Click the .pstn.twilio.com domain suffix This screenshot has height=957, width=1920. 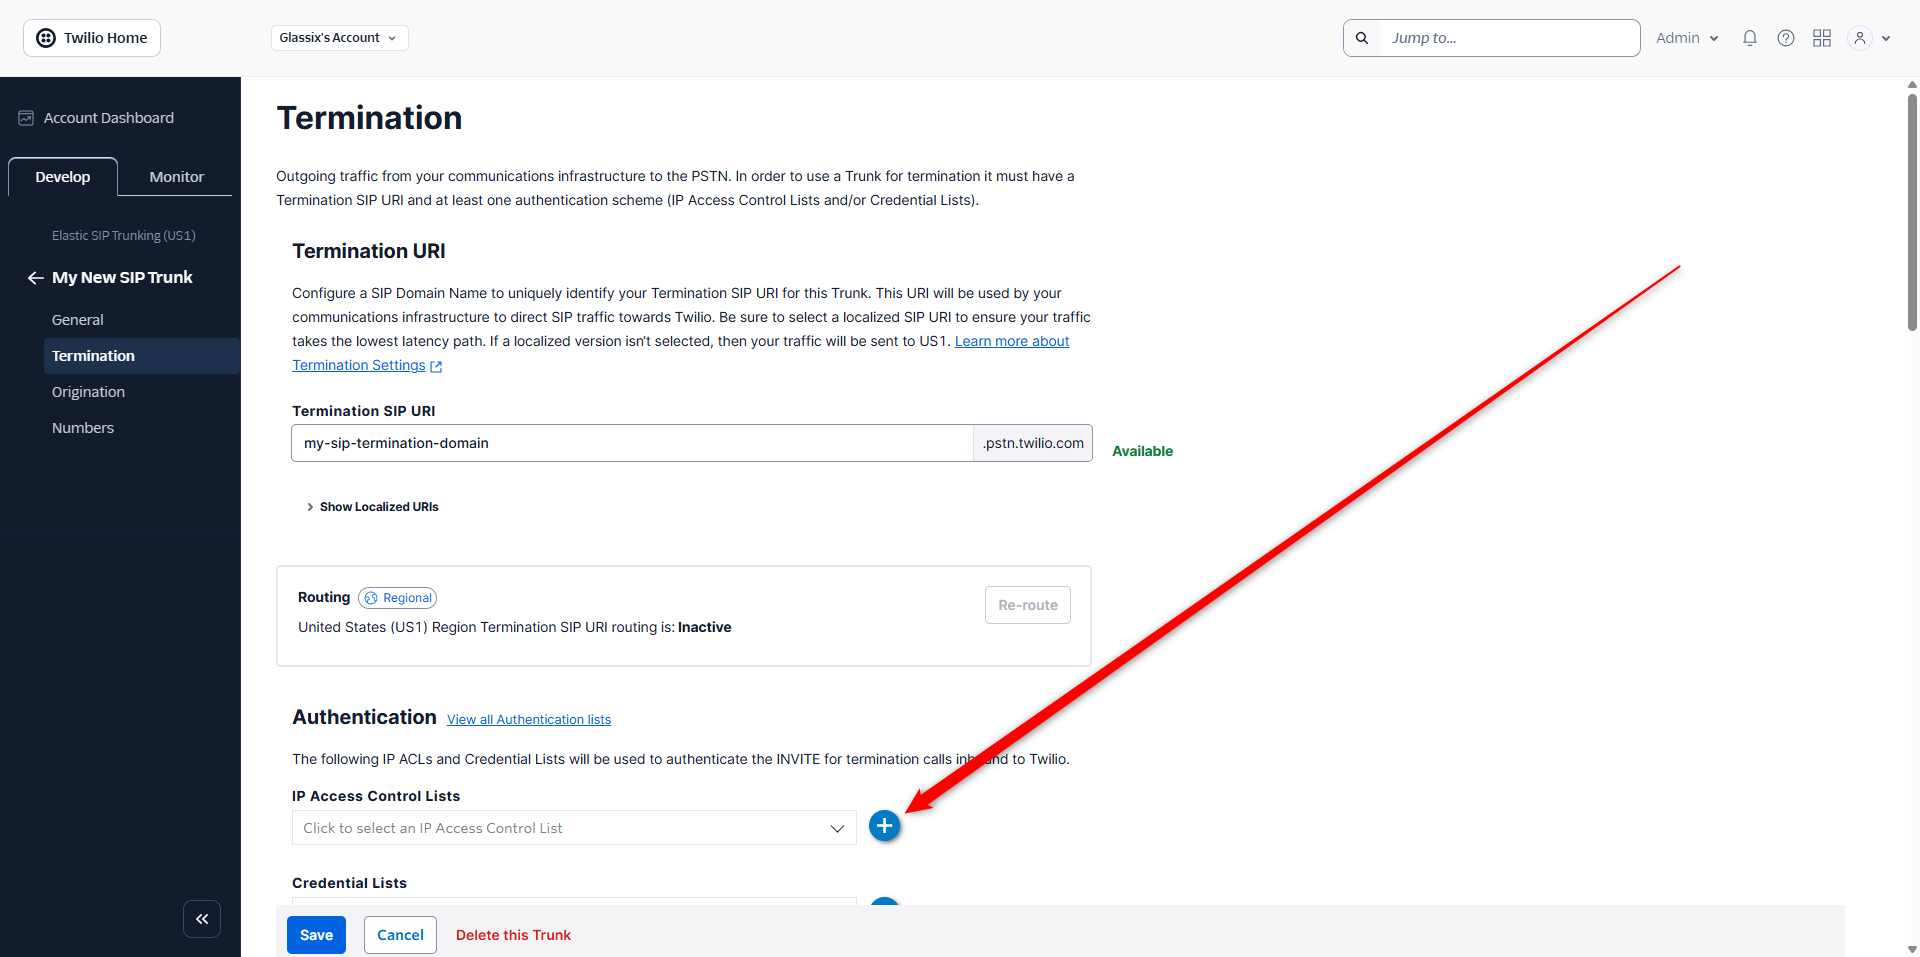click(x=1033, y=443)
